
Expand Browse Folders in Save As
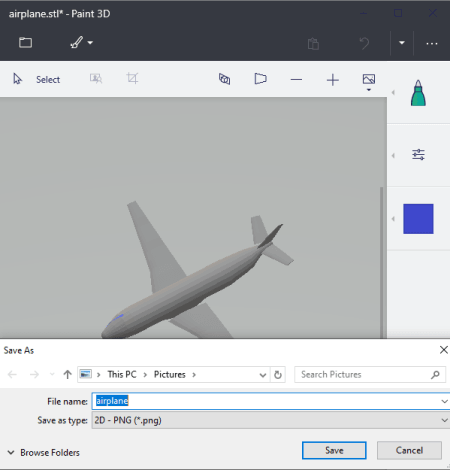click(x=43, y=452)
